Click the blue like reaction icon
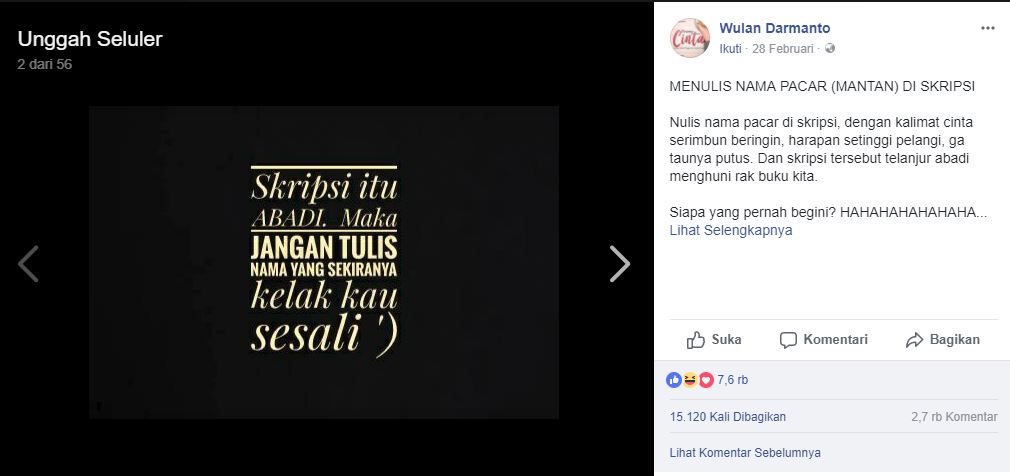The width and height of the screenshot is (1010, 476). point(674,380)
